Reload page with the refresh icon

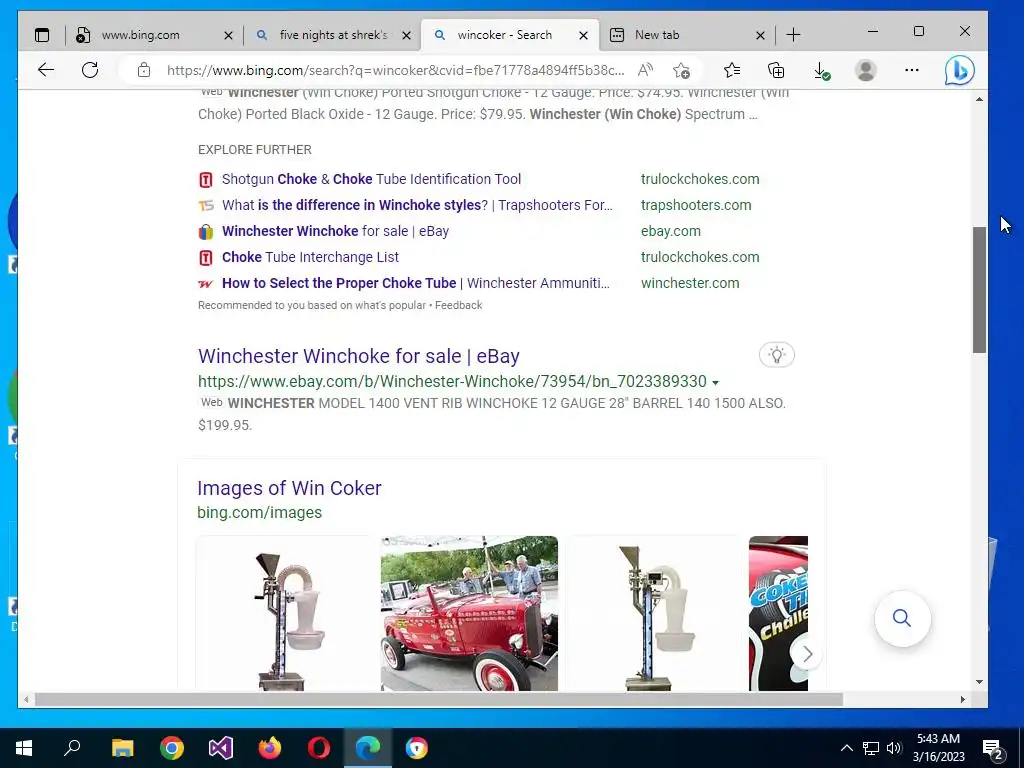(x=90, y=70)
